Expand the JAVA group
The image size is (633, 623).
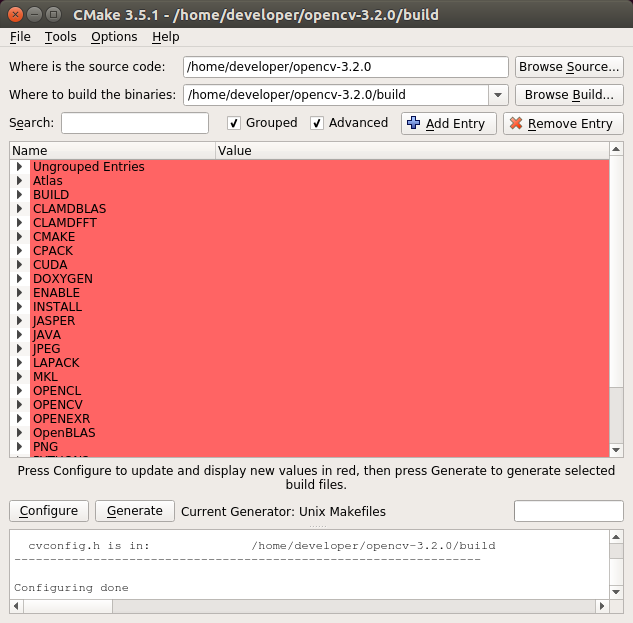[x=19, y=334]
